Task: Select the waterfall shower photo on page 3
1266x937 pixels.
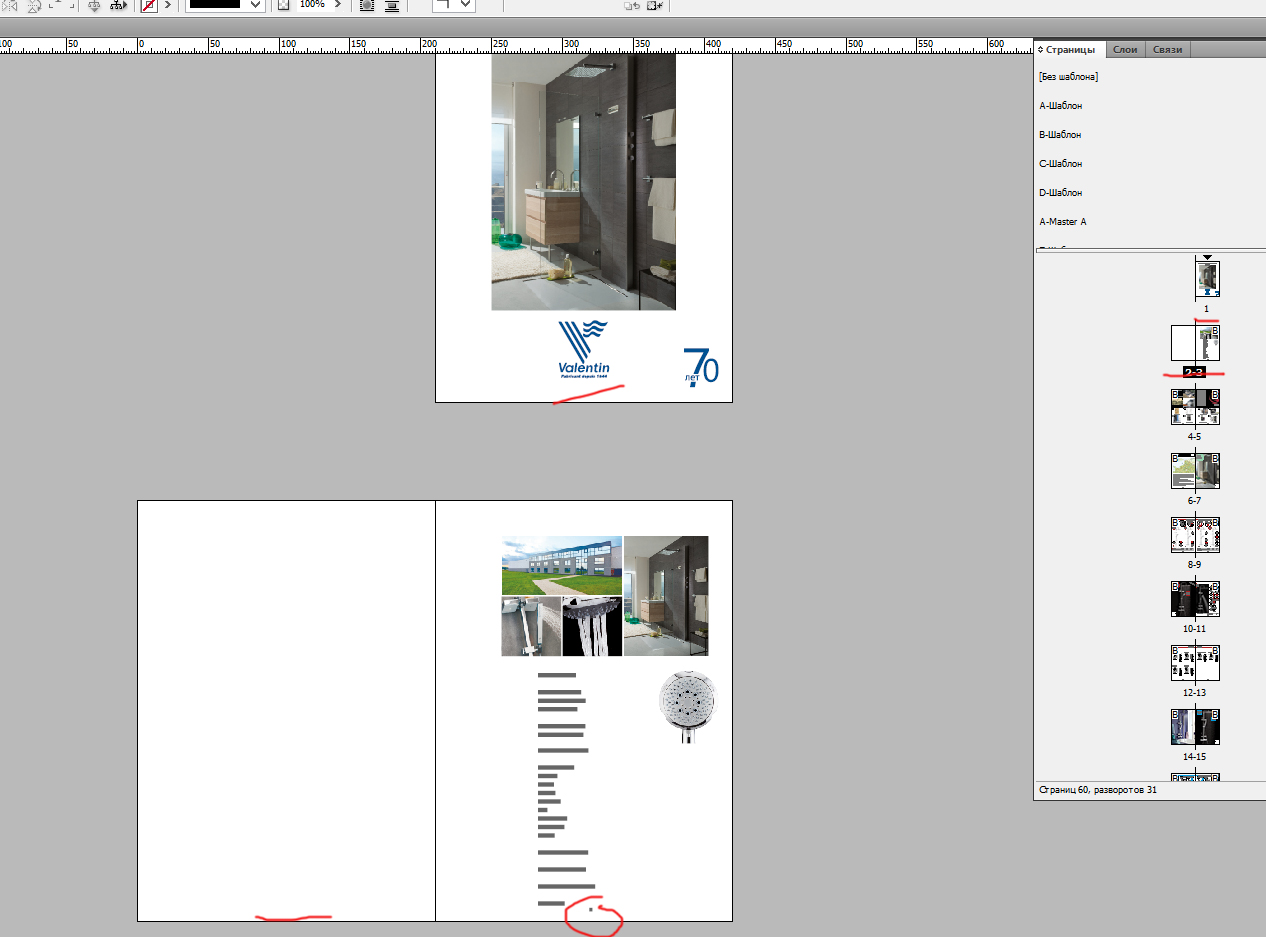Action: click(x=592, y=627)
